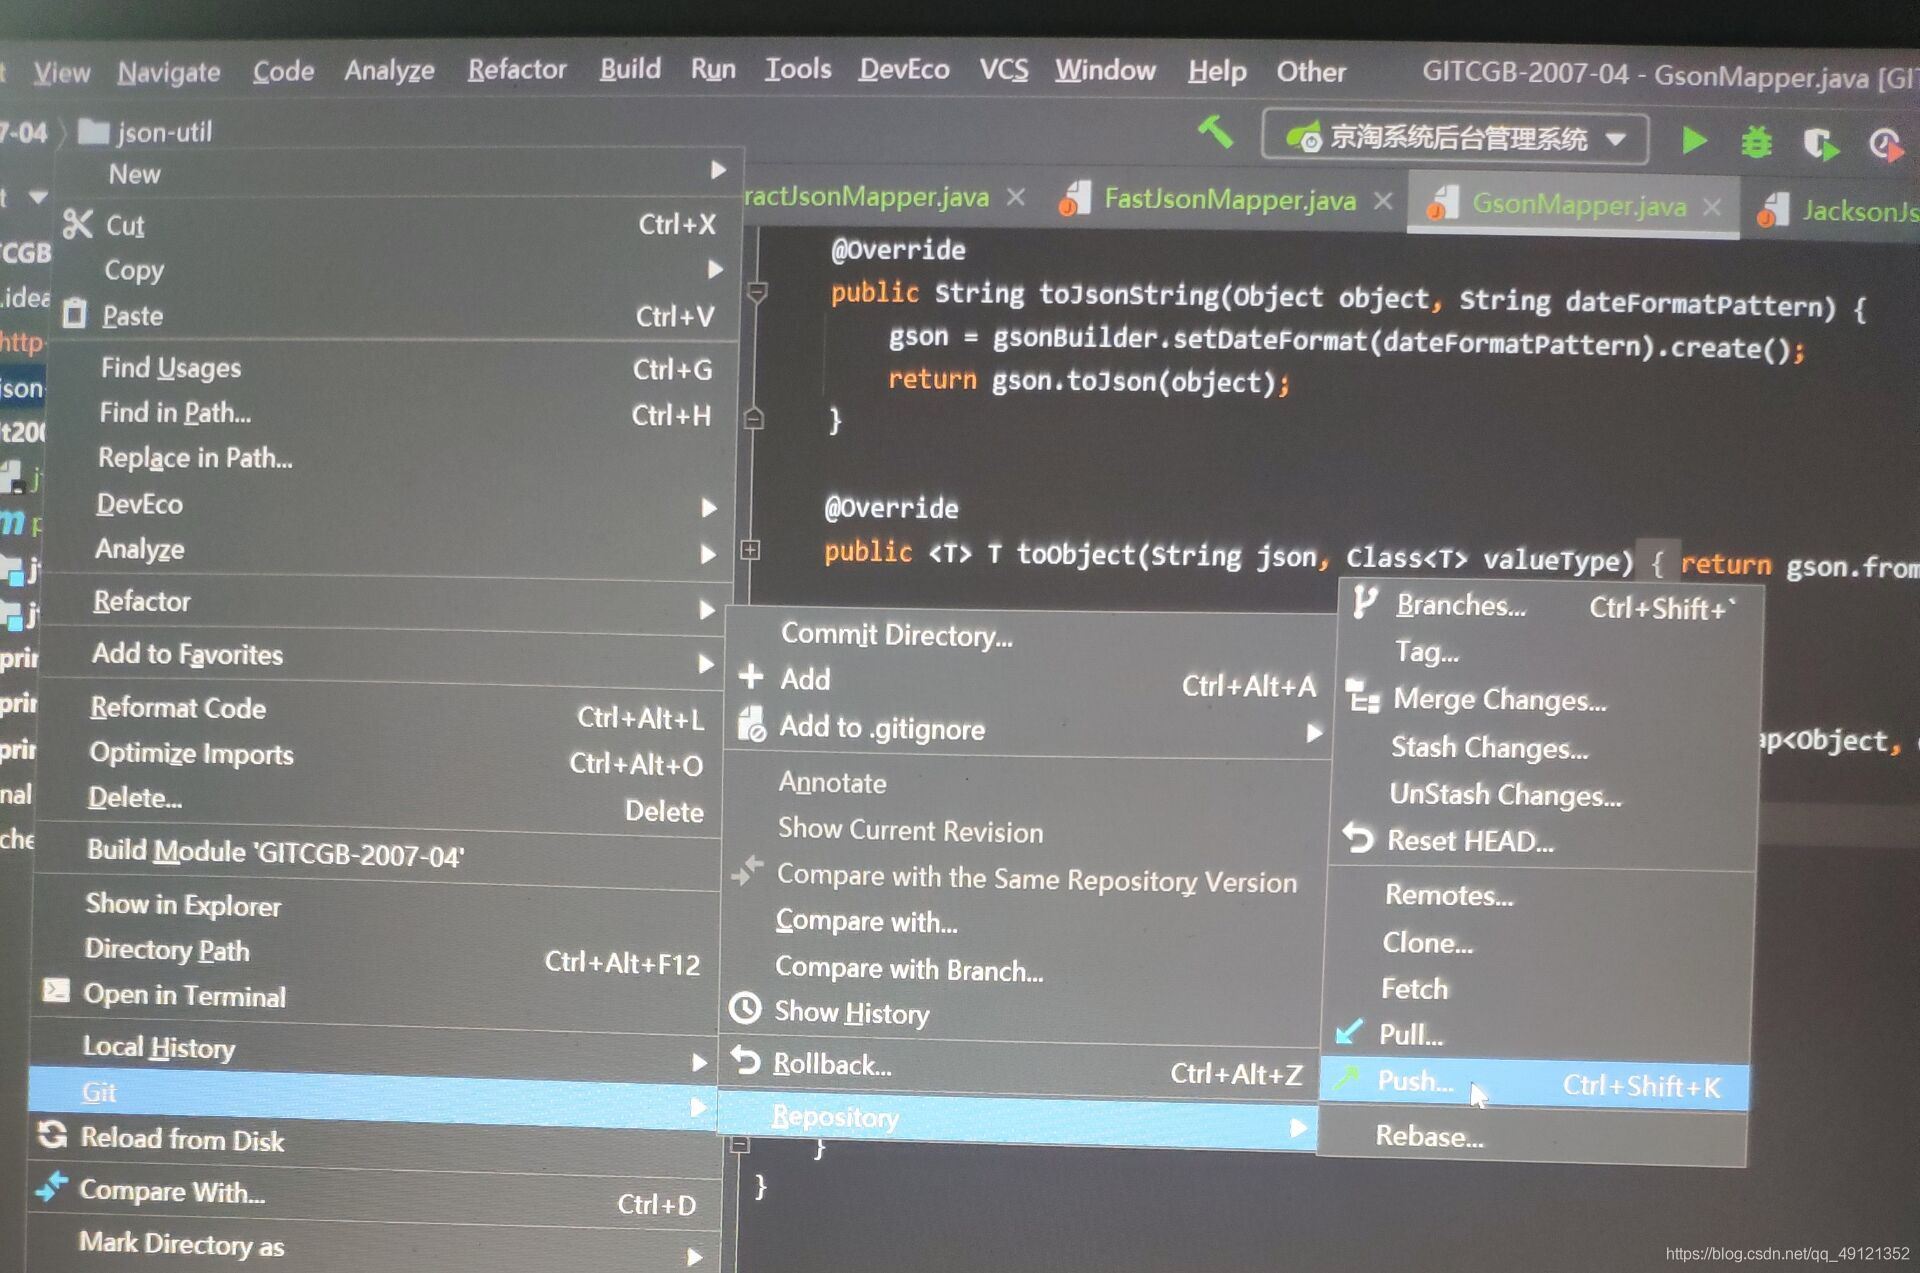Choose Stash Changes... from the submenu
The width and height of the screenshot is (1920, 1273).
pyautogui.click(x=1488, y=748)
